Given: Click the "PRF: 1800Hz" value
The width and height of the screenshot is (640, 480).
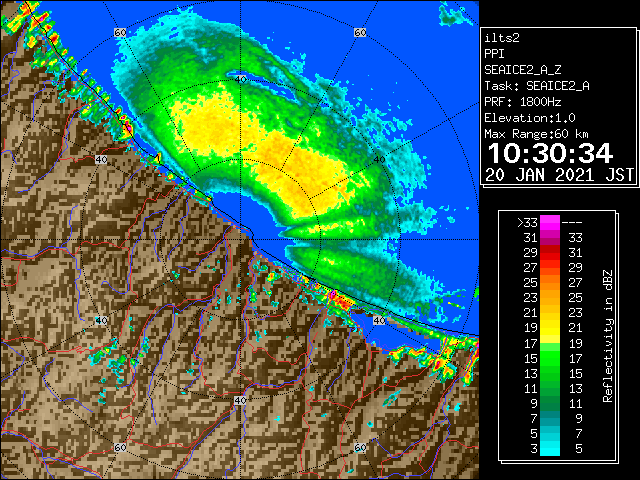Looking at the screenshot, I should tap(523, 102).
